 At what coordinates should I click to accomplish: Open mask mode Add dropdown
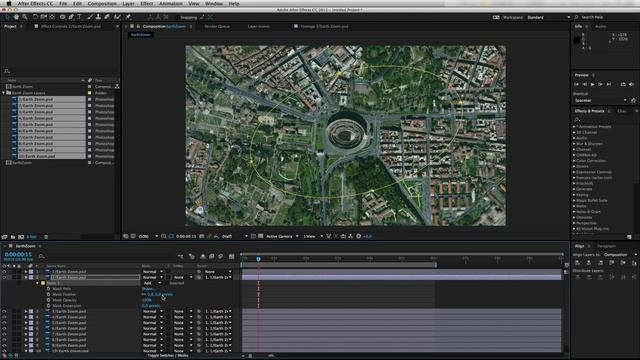pos(152,283)
